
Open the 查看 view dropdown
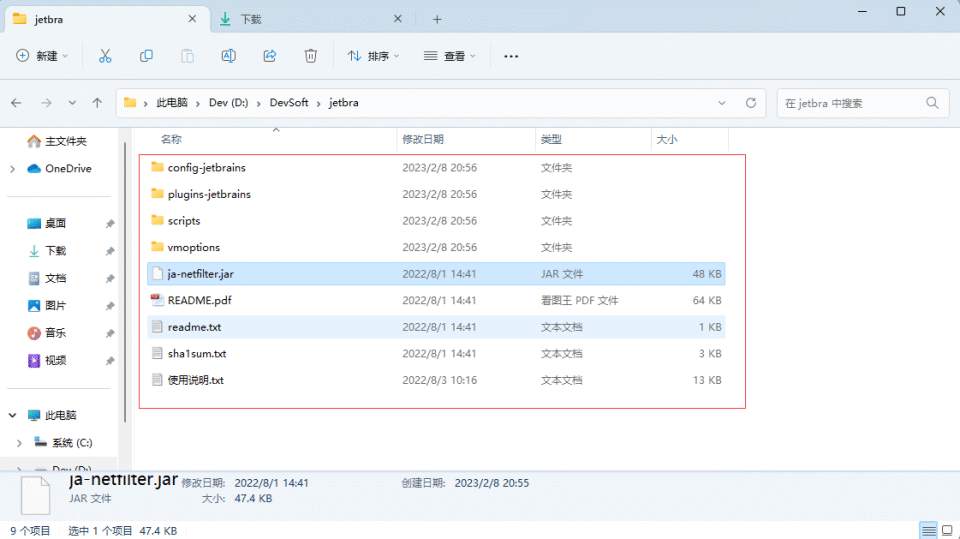click(x=449, y=56)
